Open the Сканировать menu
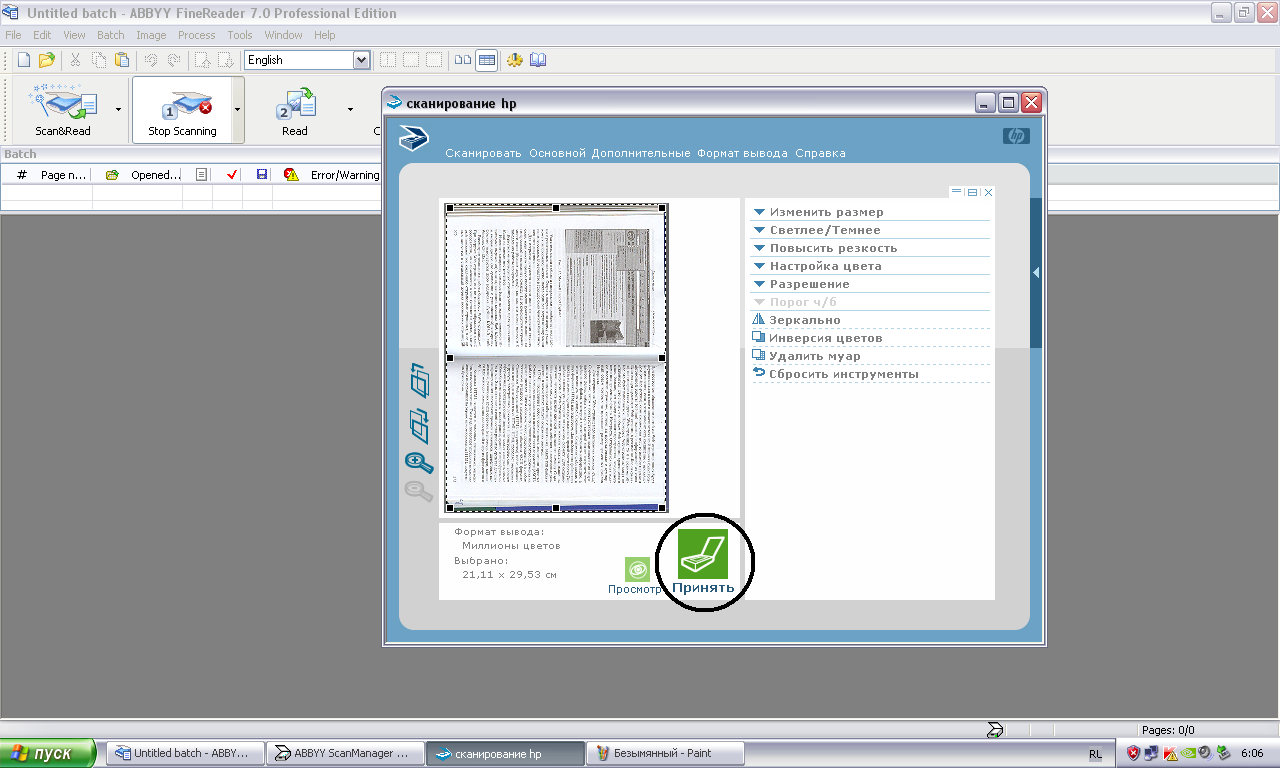 (483, 153)
